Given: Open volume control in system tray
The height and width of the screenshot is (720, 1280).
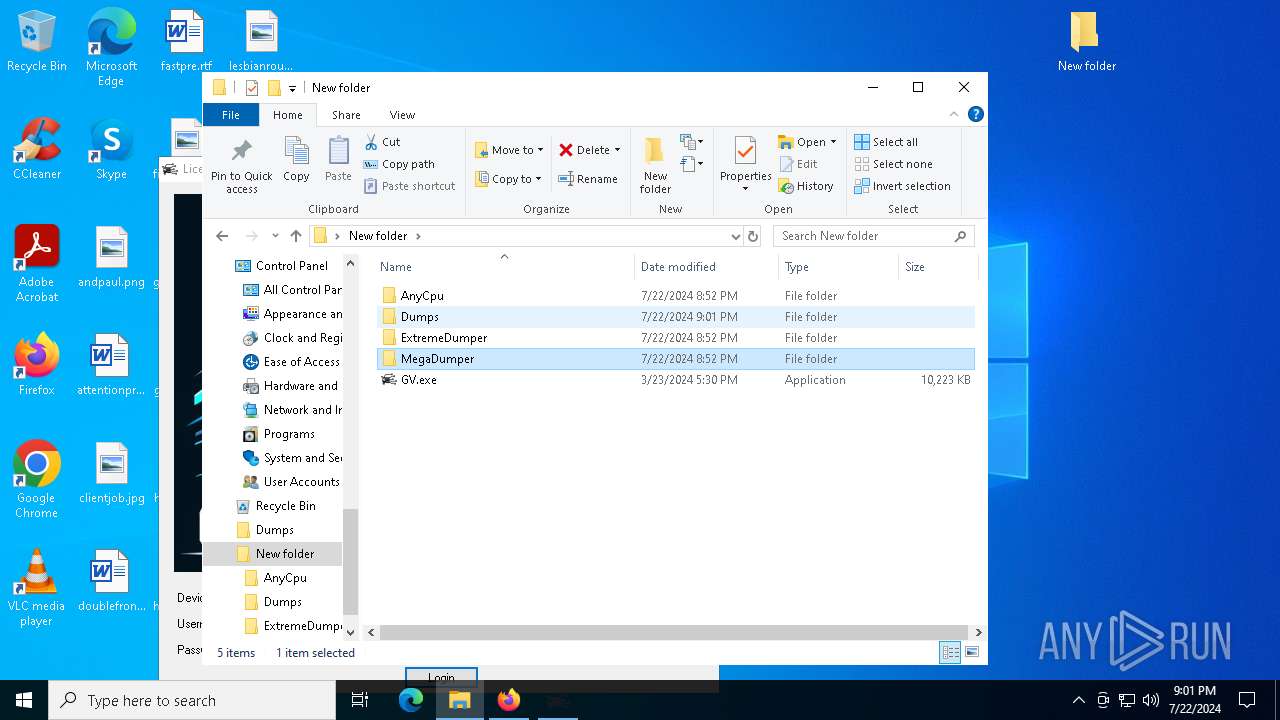Looking at the screenshot, I should [x=1151, y=700].
